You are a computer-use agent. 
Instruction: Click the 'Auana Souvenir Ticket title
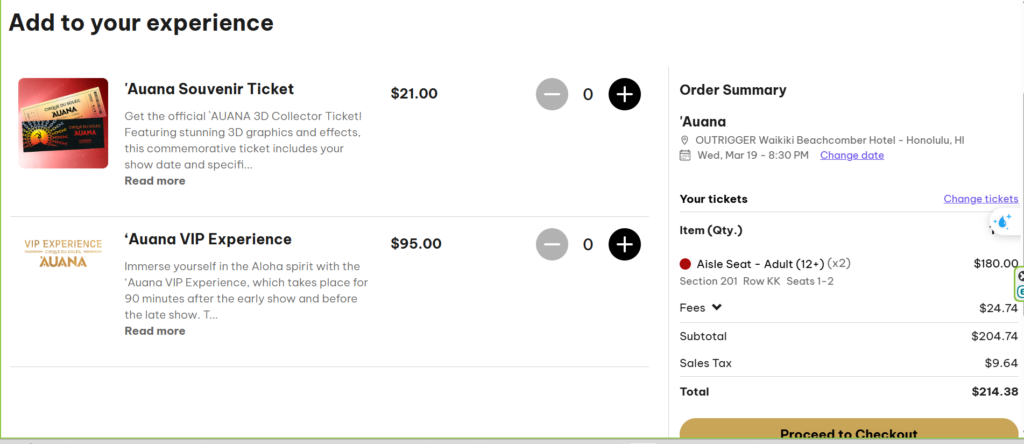209,89
